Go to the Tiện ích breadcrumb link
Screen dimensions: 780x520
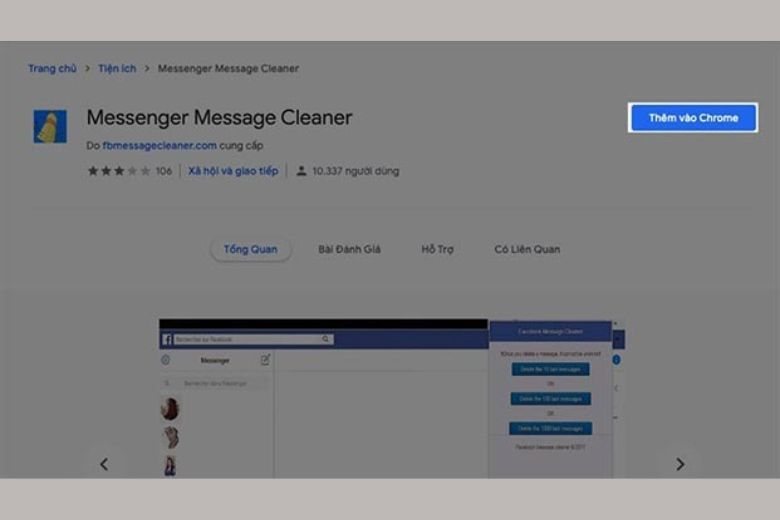[x=117, y=69]
